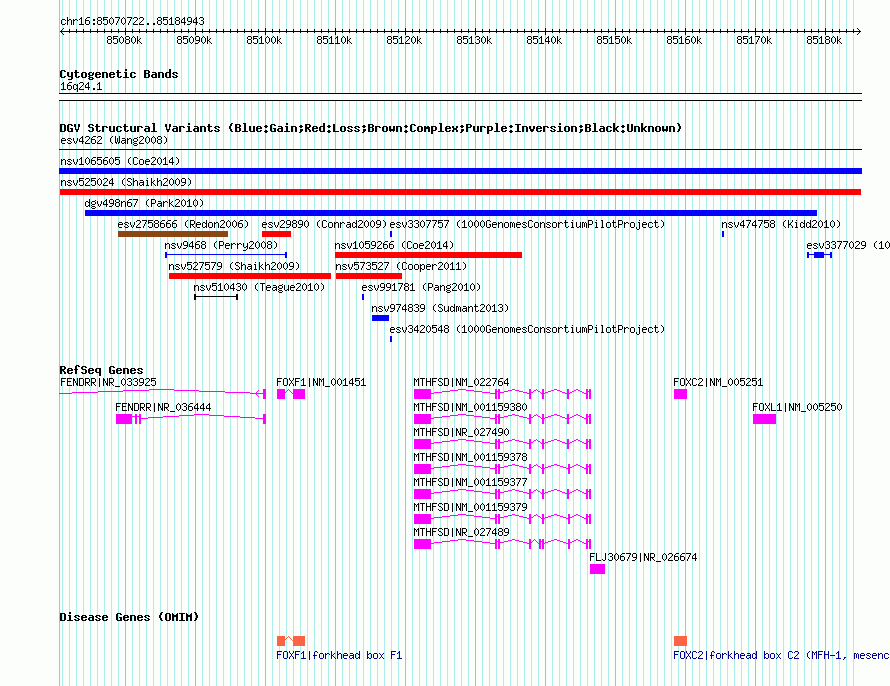Click the MTHFSD NM_022764 transcript glyph
Image resolution: width=890 pixels, height=686 pixels.
pyautogui.click(x=503, y=394)
